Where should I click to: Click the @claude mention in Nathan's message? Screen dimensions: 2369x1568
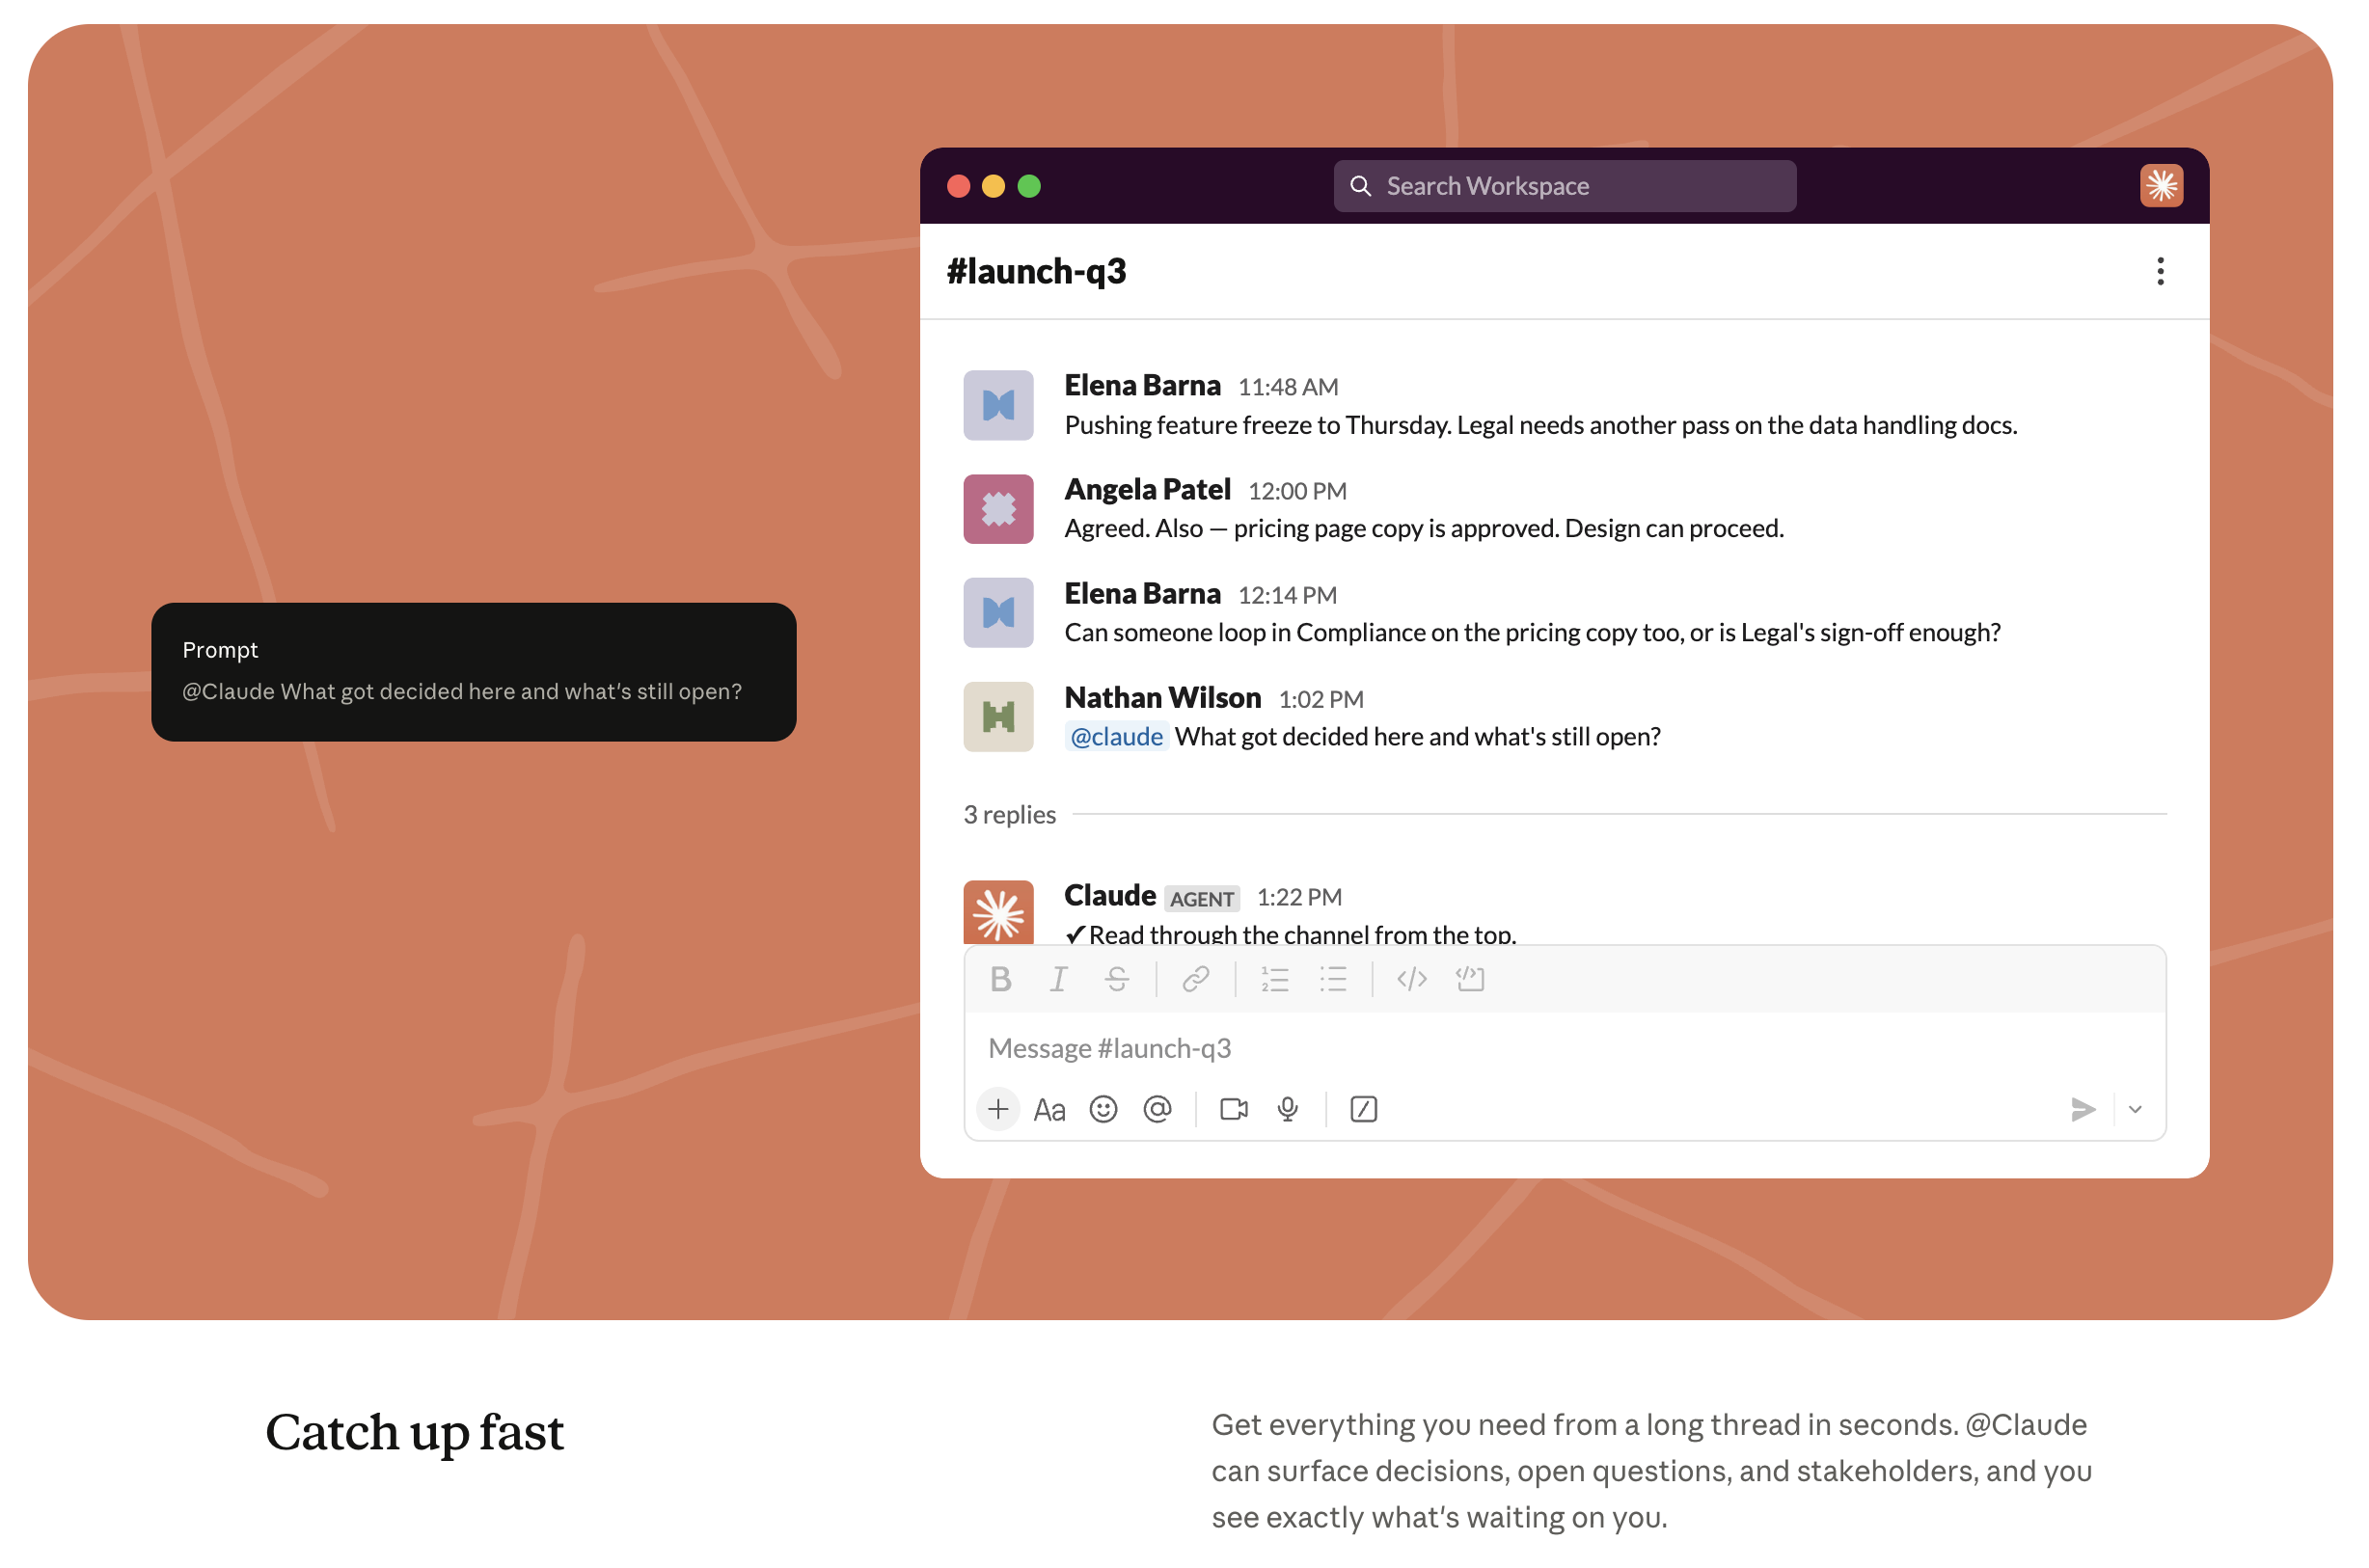pyautogui.click(x=1117, y=737)
